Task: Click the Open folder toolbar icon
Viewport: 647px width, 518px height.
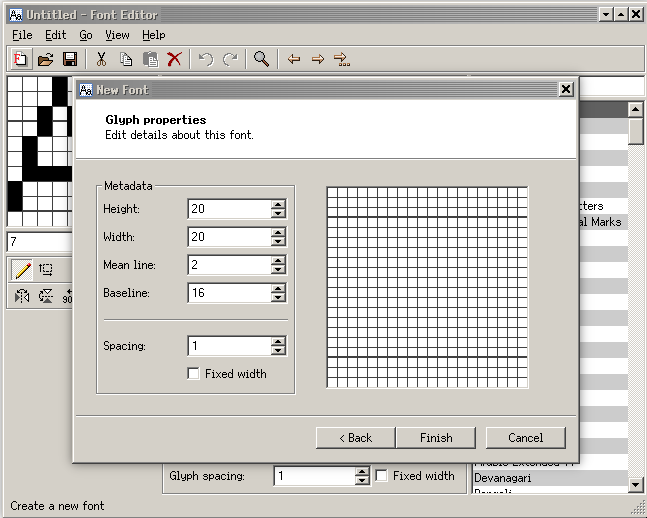Action: tap(45, 60)
